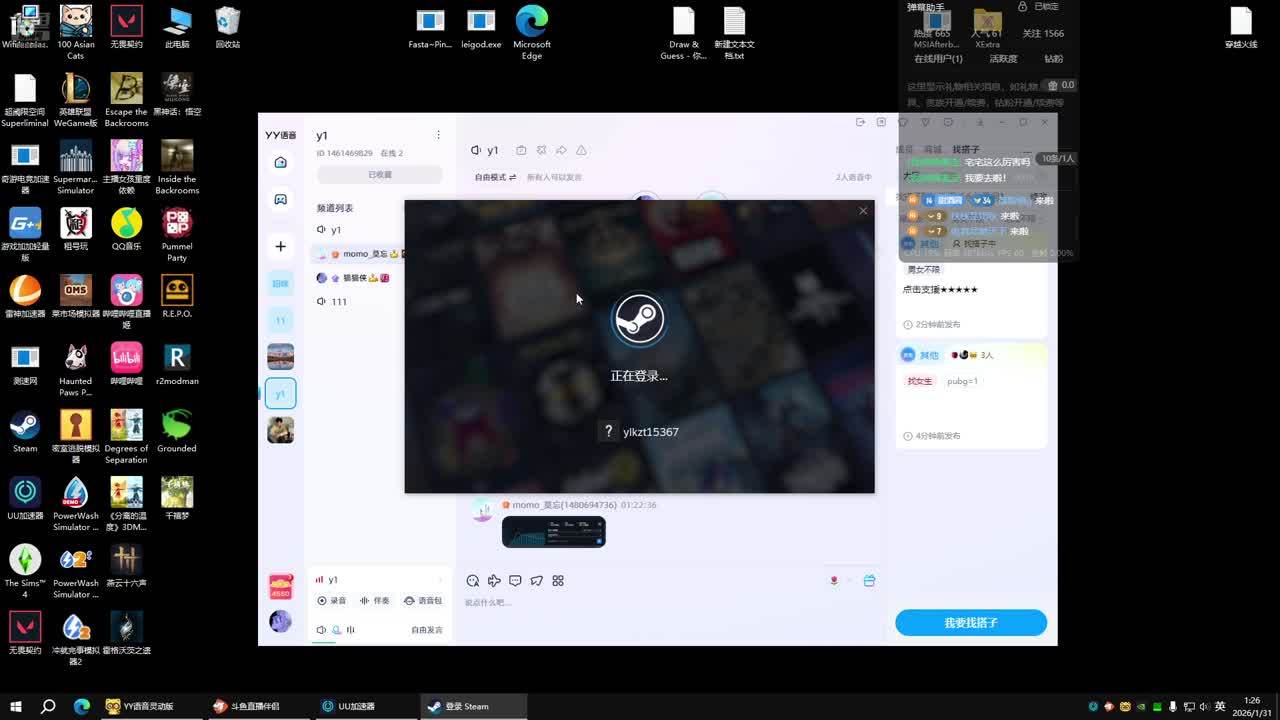The height and width of the screenshot is (720, 1280).
Task: Click the blue calendar icon right of chat toolbar
Action: (869, 581)
